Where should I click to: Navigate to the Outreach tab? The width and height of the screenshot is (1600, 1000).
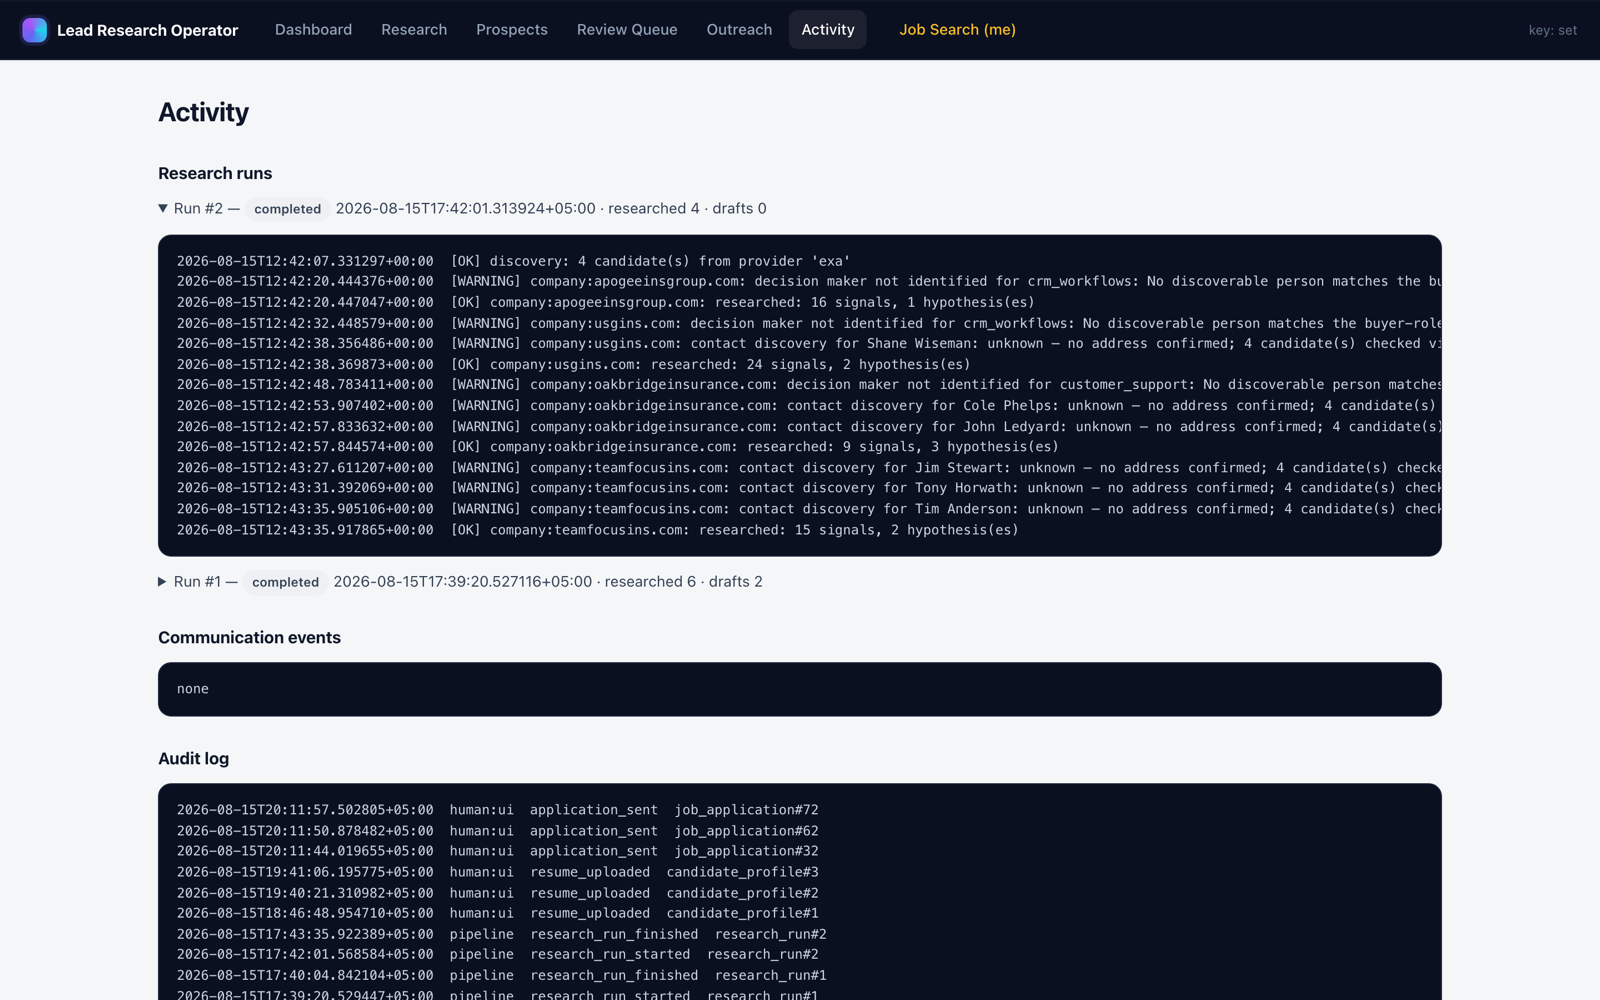739,30
